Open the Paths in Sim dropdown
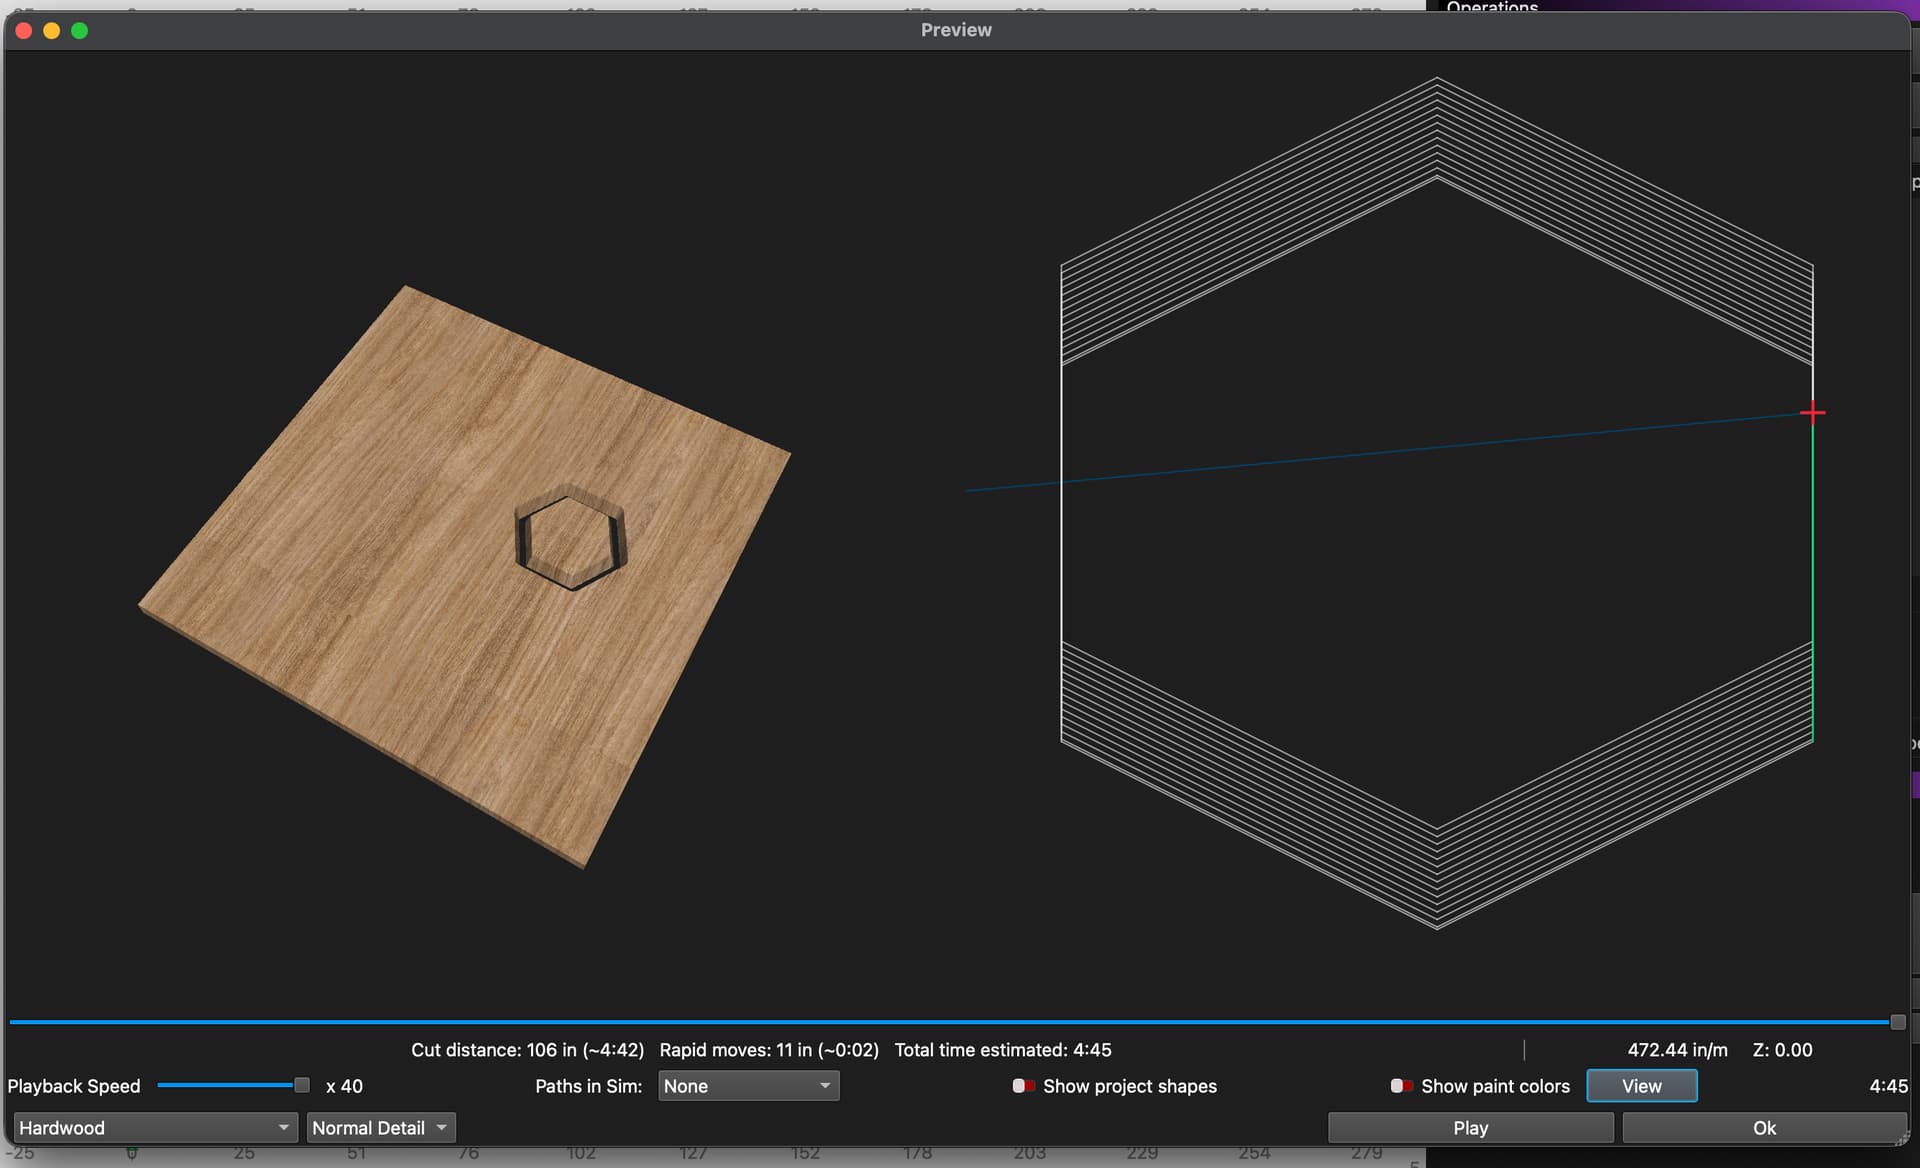 tap(748, 1086)
